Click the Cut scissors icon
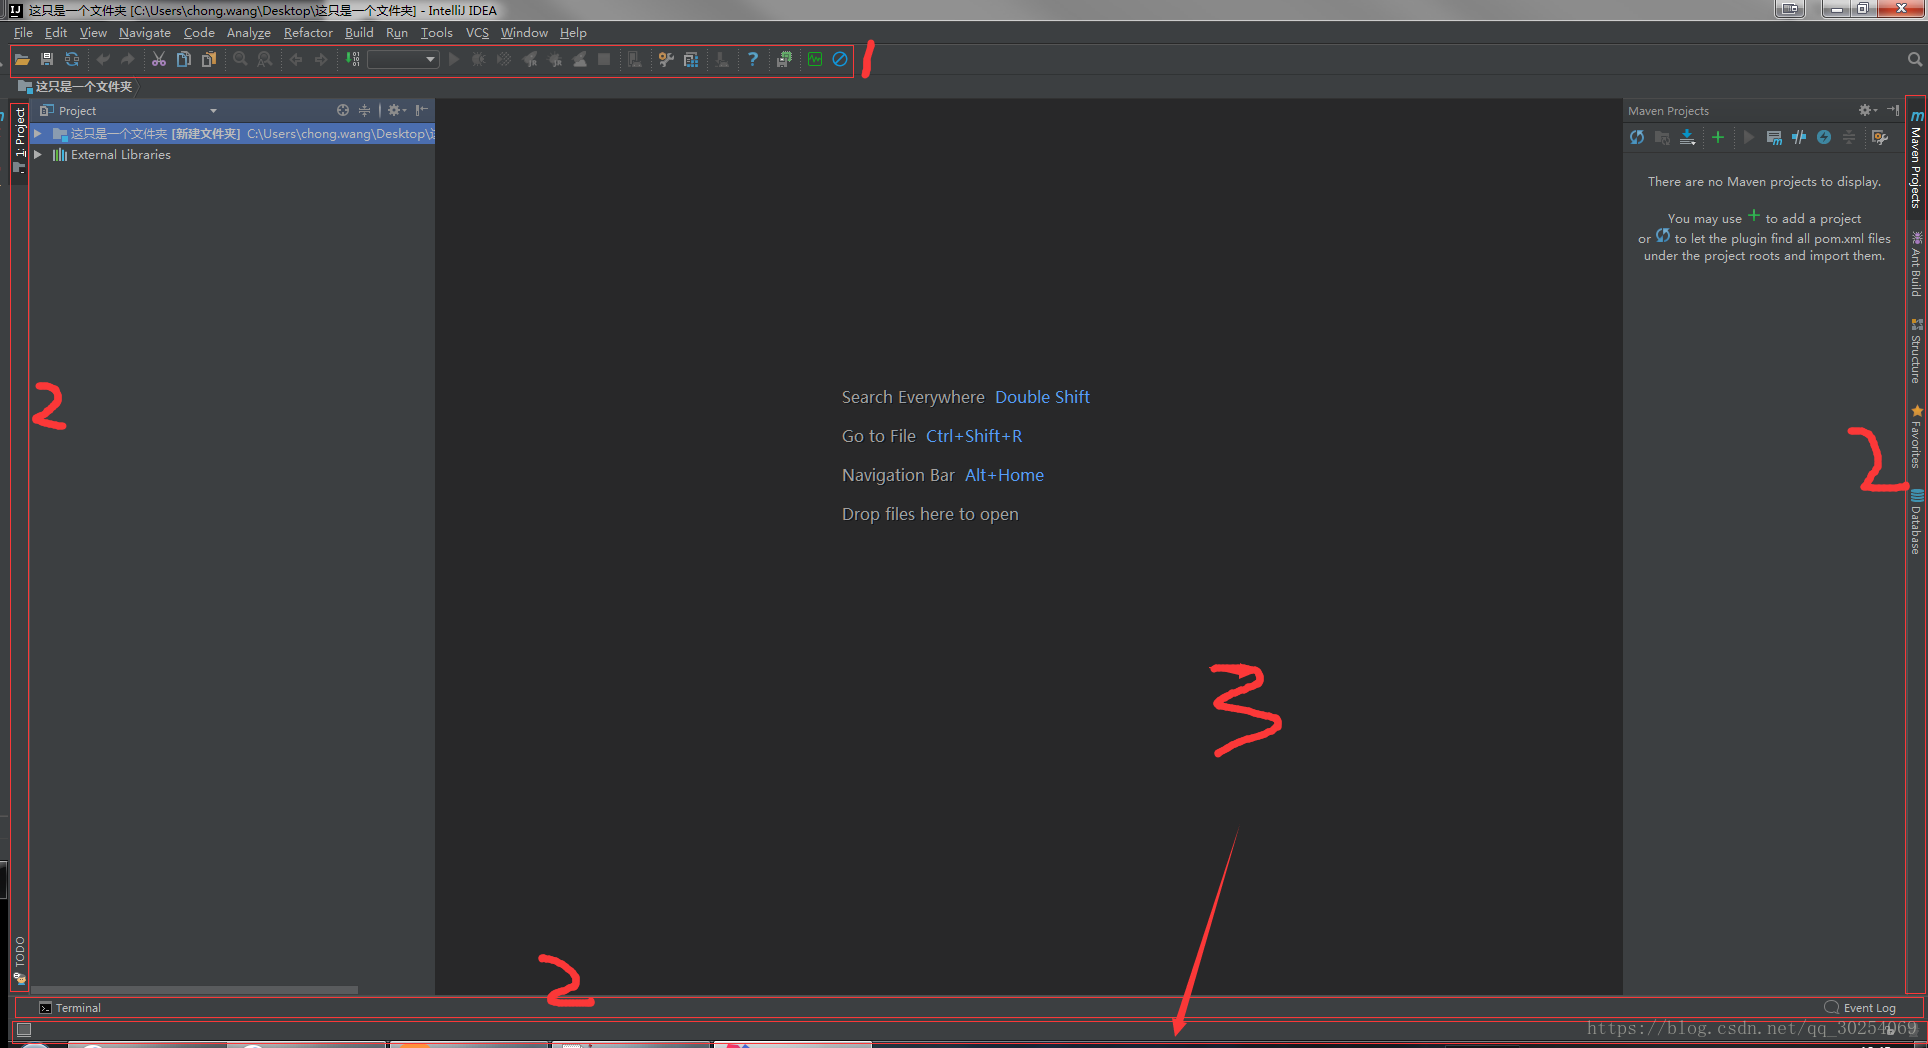The image size is (1928, 1048). click(x=159, y=60)
